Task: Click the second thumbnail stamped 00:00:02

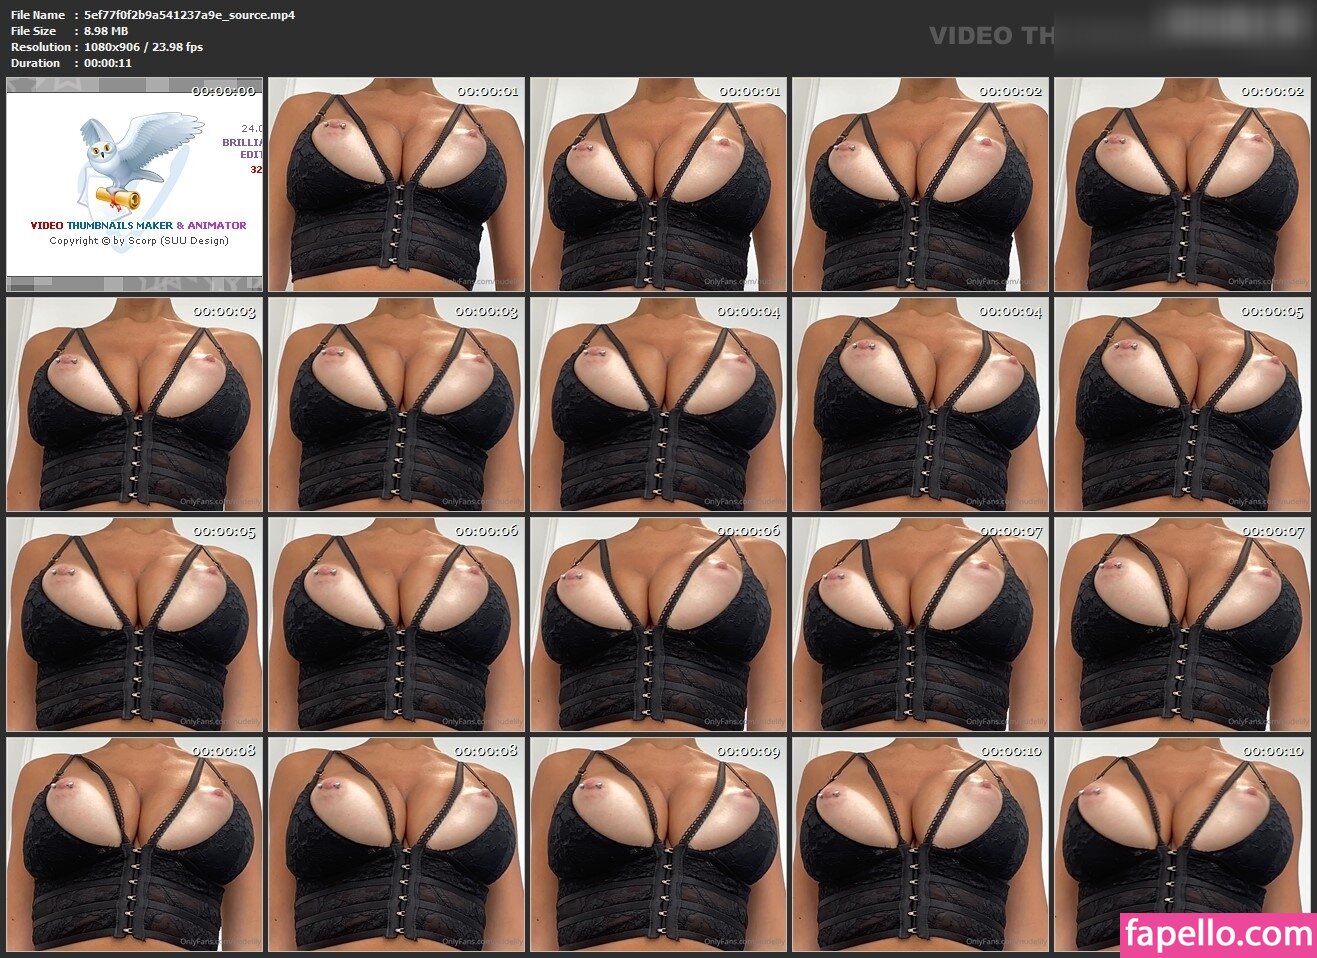Action: 1182,185
